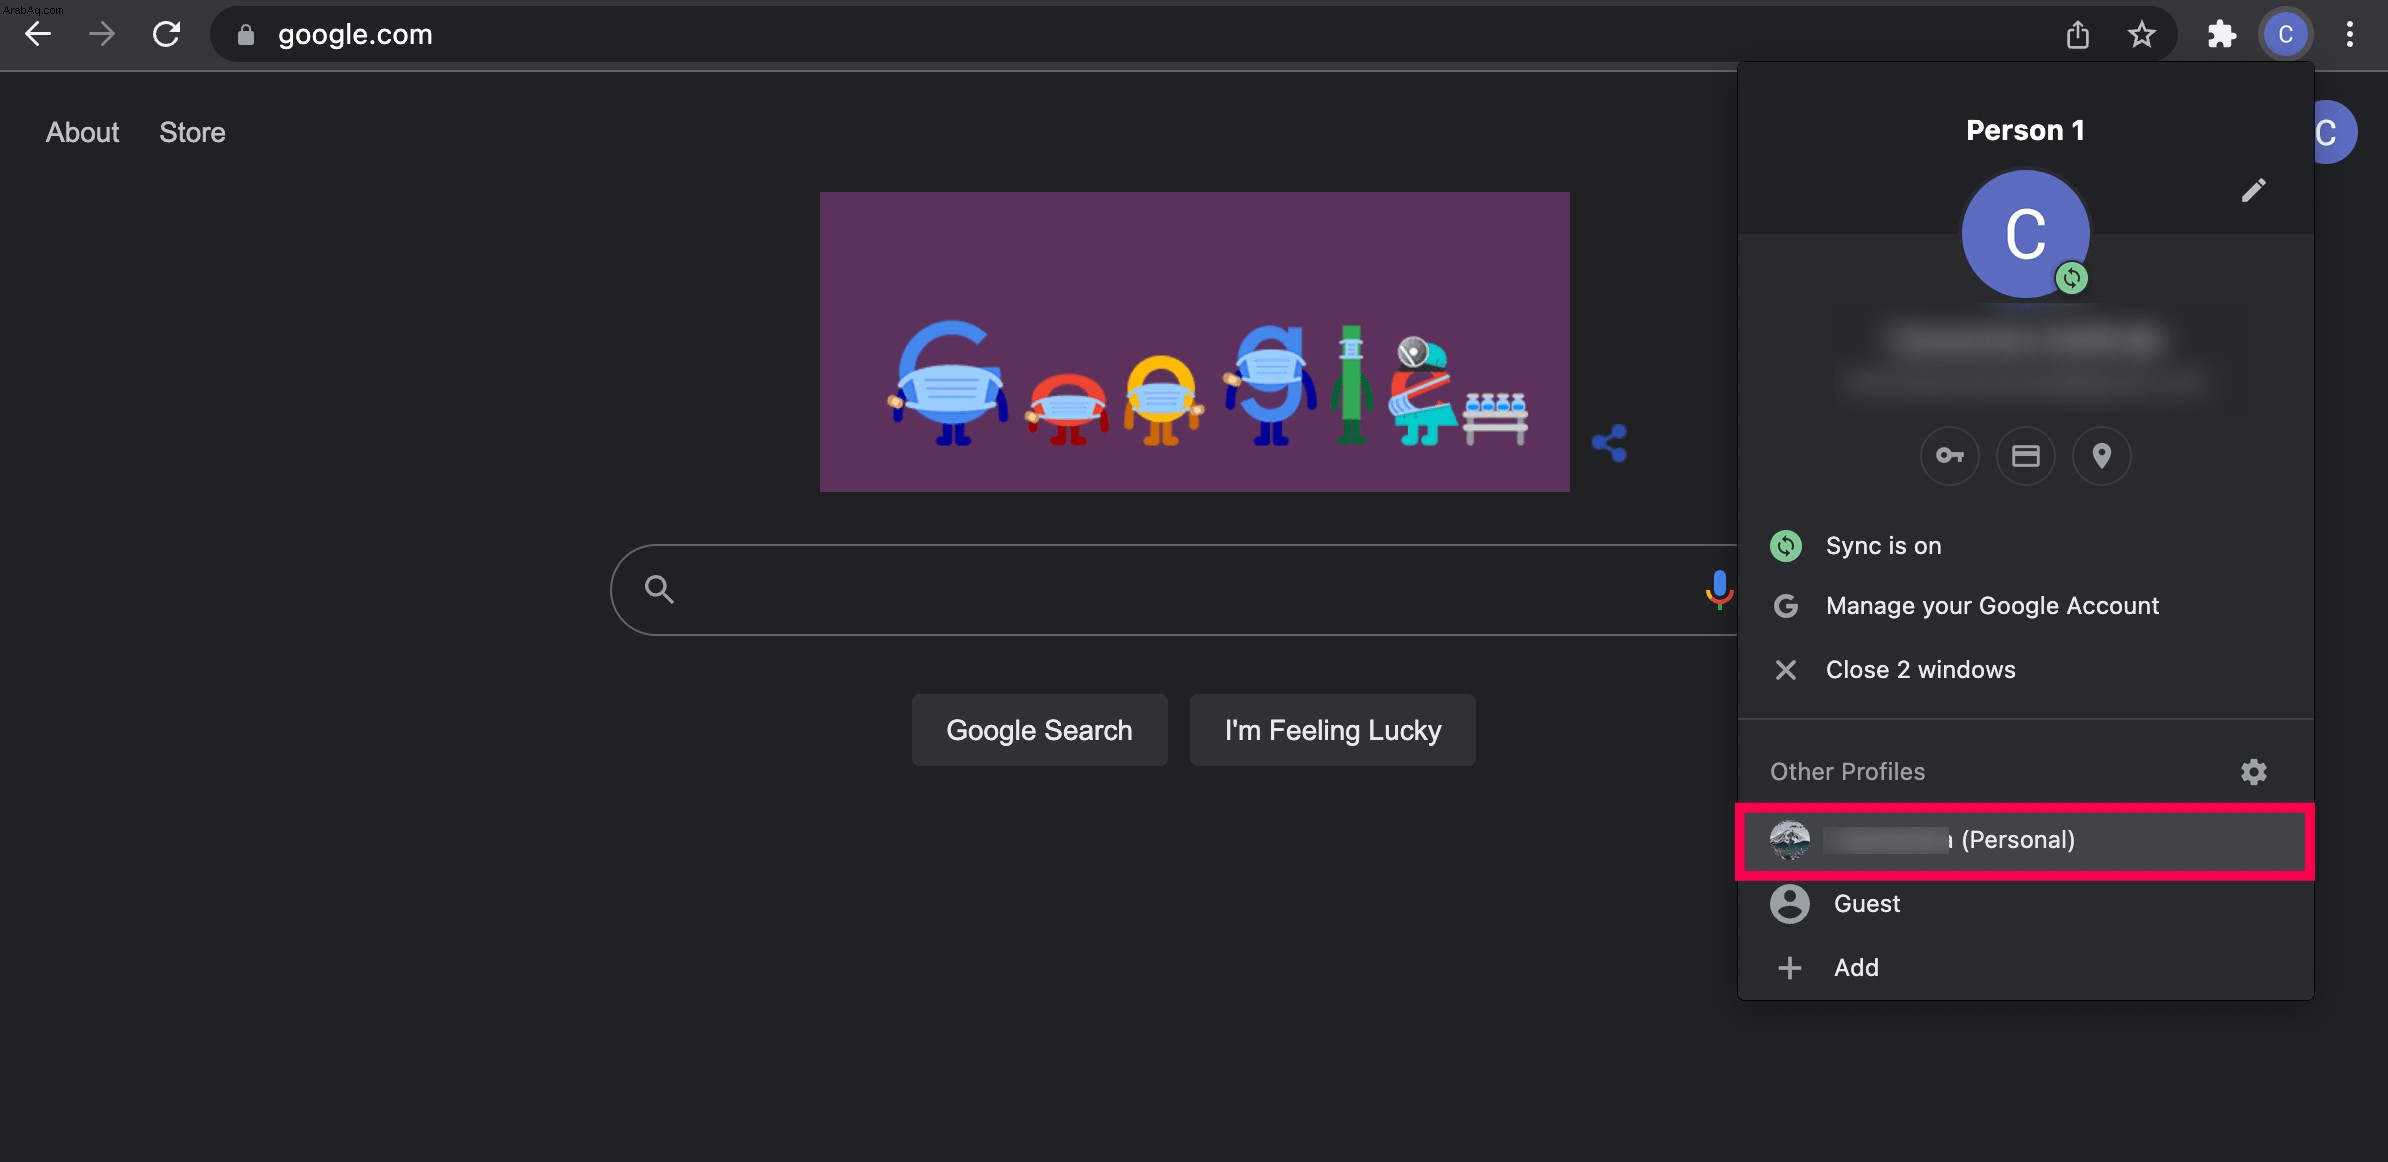Open the Chrome three-dot menu

point(2350,35)
